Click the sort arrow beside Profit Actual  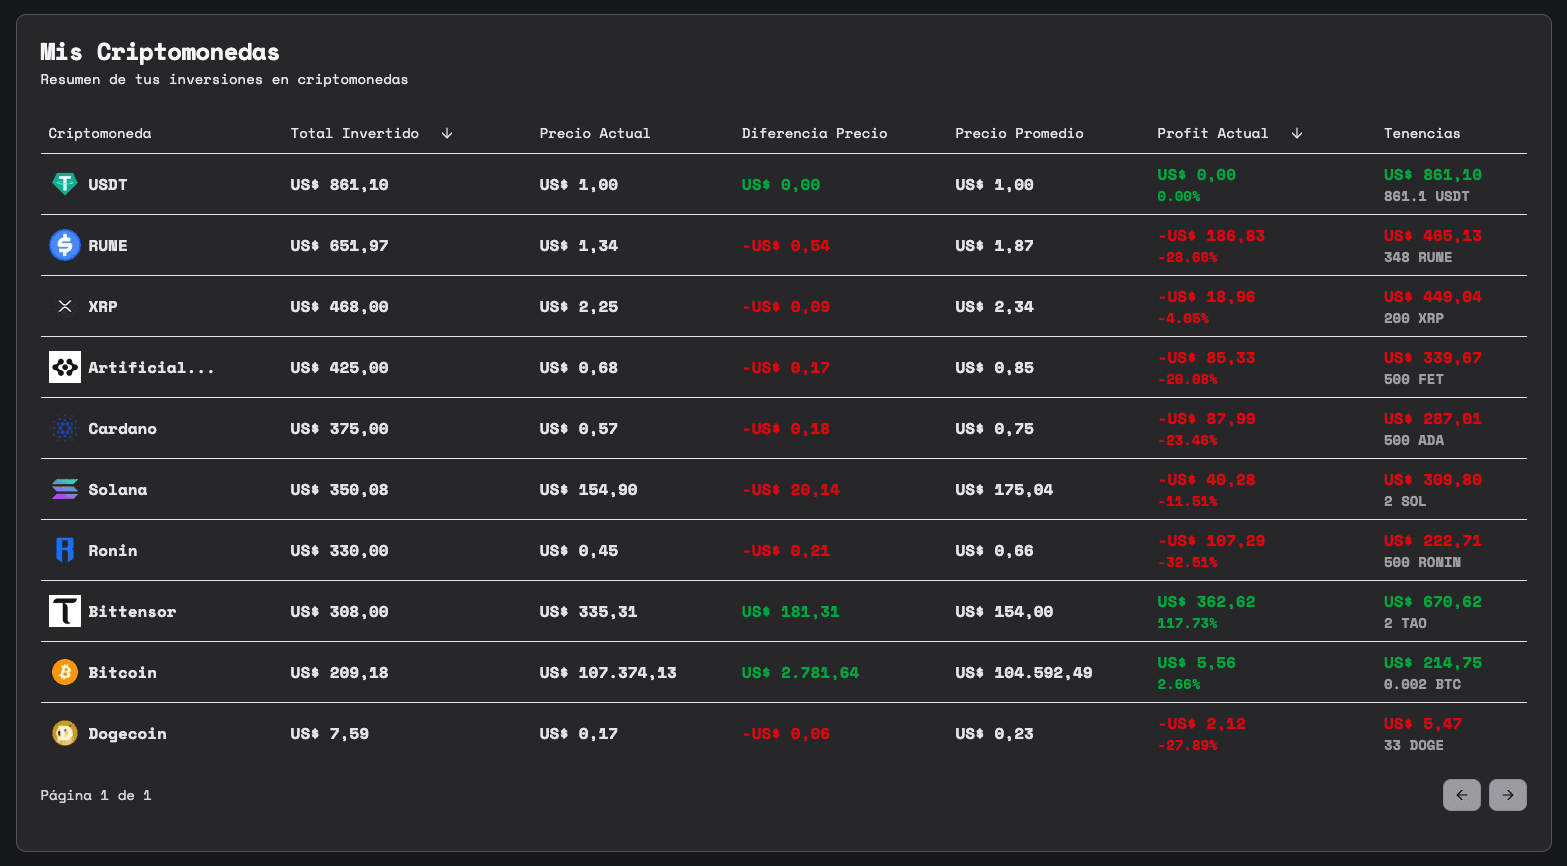1297,133
